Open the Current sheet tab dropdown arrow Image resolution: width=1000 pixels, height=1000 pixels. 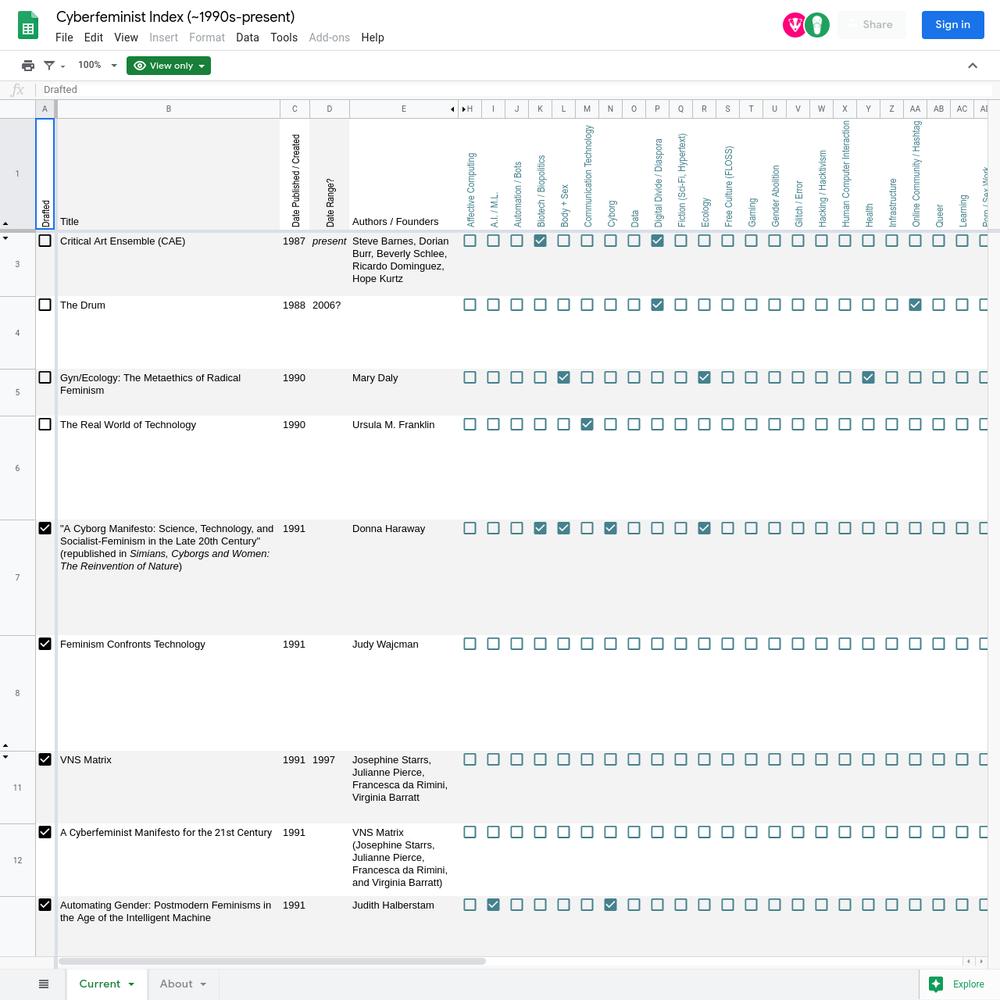[131, 984]
